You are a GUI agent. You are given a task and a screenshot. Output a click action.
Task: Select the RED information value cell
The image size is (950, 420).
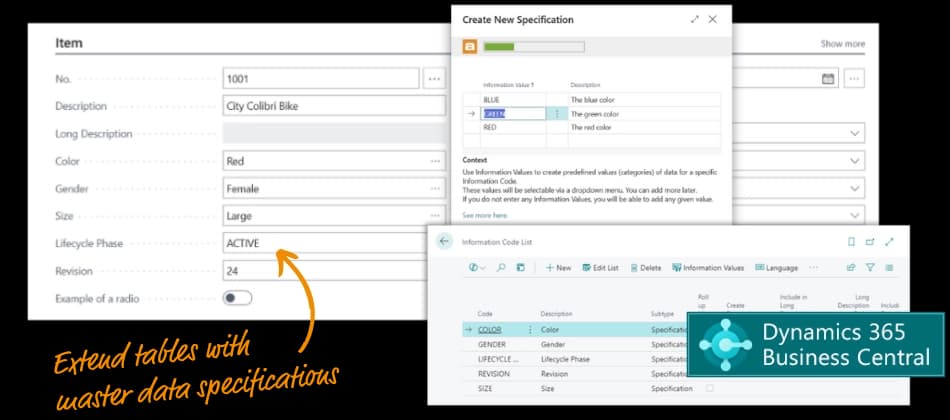pyautogui.click(x=513, y=127)
